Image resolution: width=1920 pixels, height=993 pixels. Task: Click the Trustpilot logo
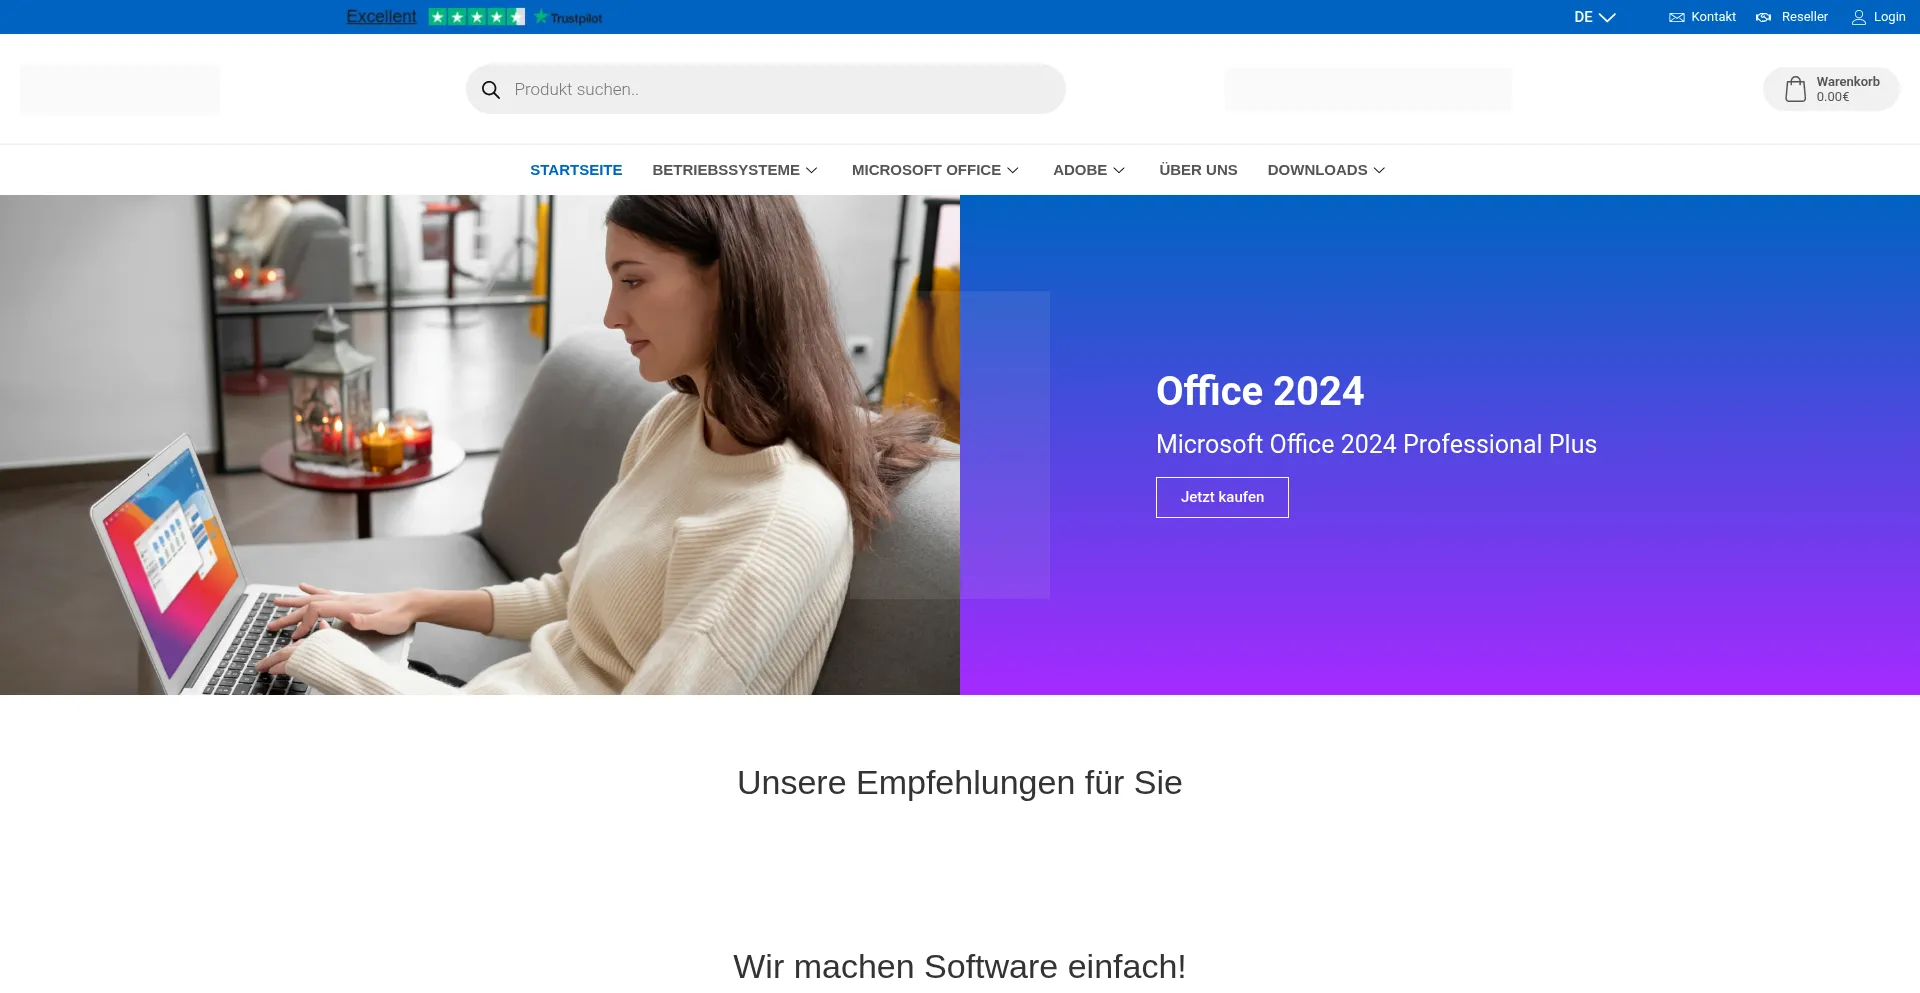(x=568, y=17)
